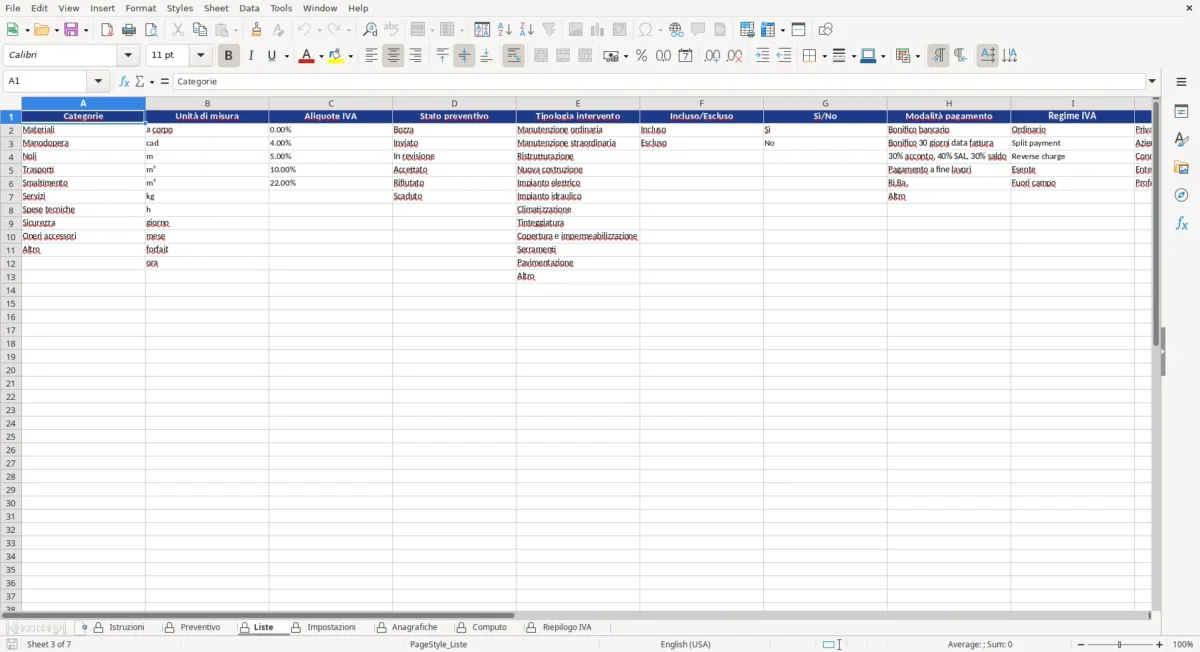
Task: Toggle underline formatting
Action: [x=272, y=56]
